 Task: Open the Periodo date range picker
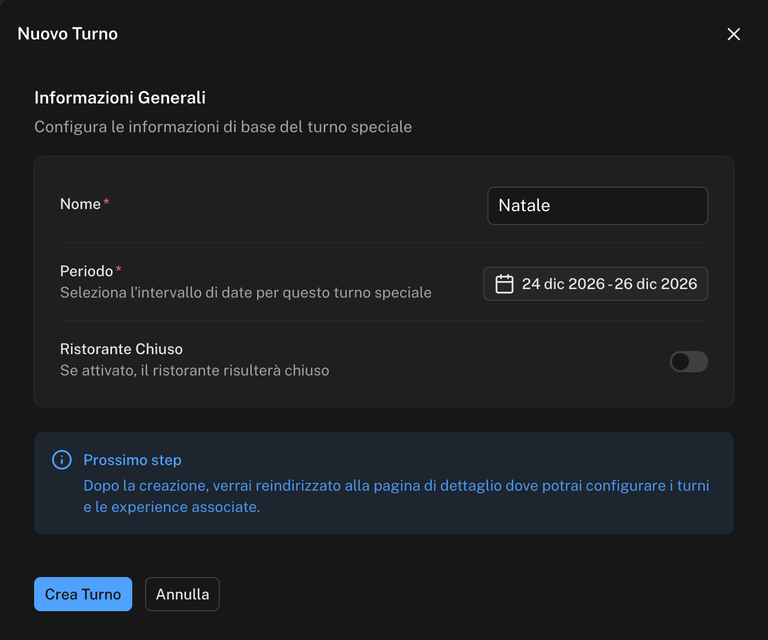[x=596, y=284]
